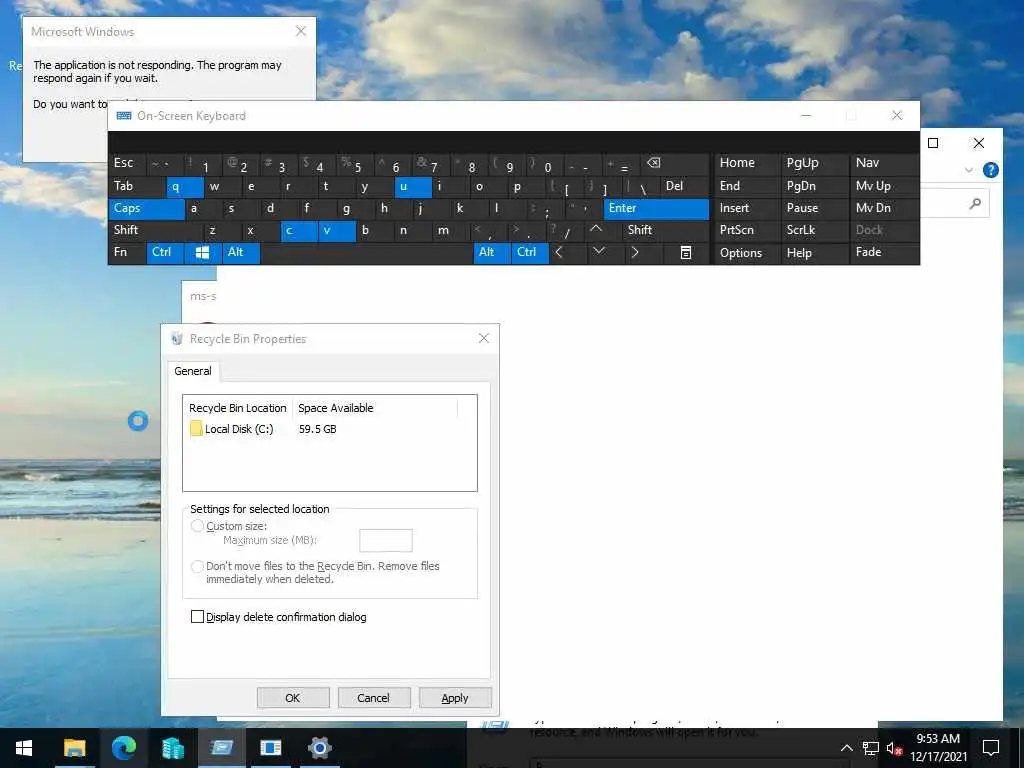
Task: Toggle the Caps key on the On-Screen Keyboard
Action: (147, 208)
